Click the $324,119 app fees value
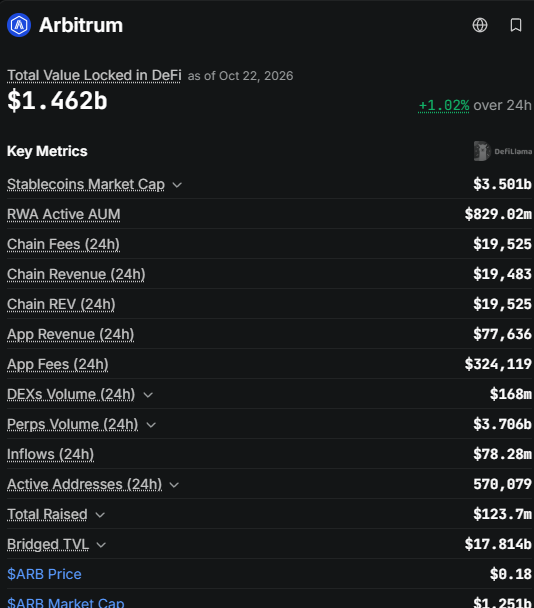The image size is (534, 608). coord(498,364)
